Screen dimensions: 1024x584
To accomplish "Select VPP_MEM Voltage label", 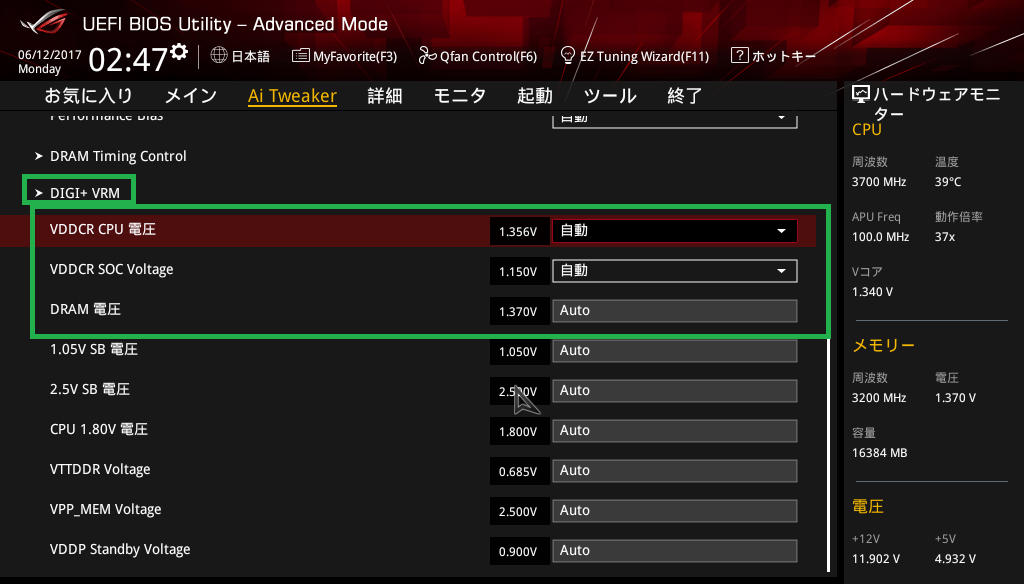I will click(x=106, y=510).
